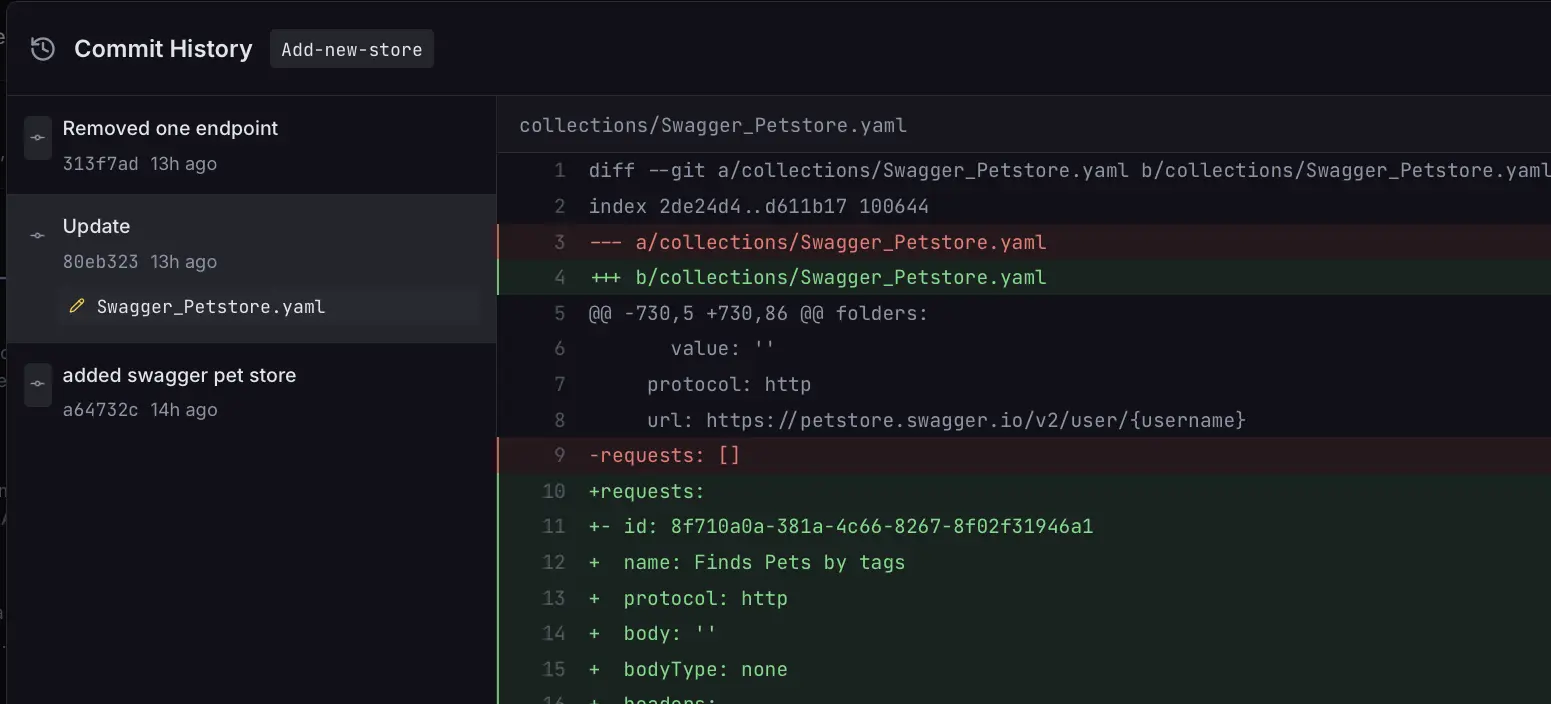The width and height of the screenshot is (1551, 704).
Task: Click commit hash 313f7ad
Action: pos(102,163)
